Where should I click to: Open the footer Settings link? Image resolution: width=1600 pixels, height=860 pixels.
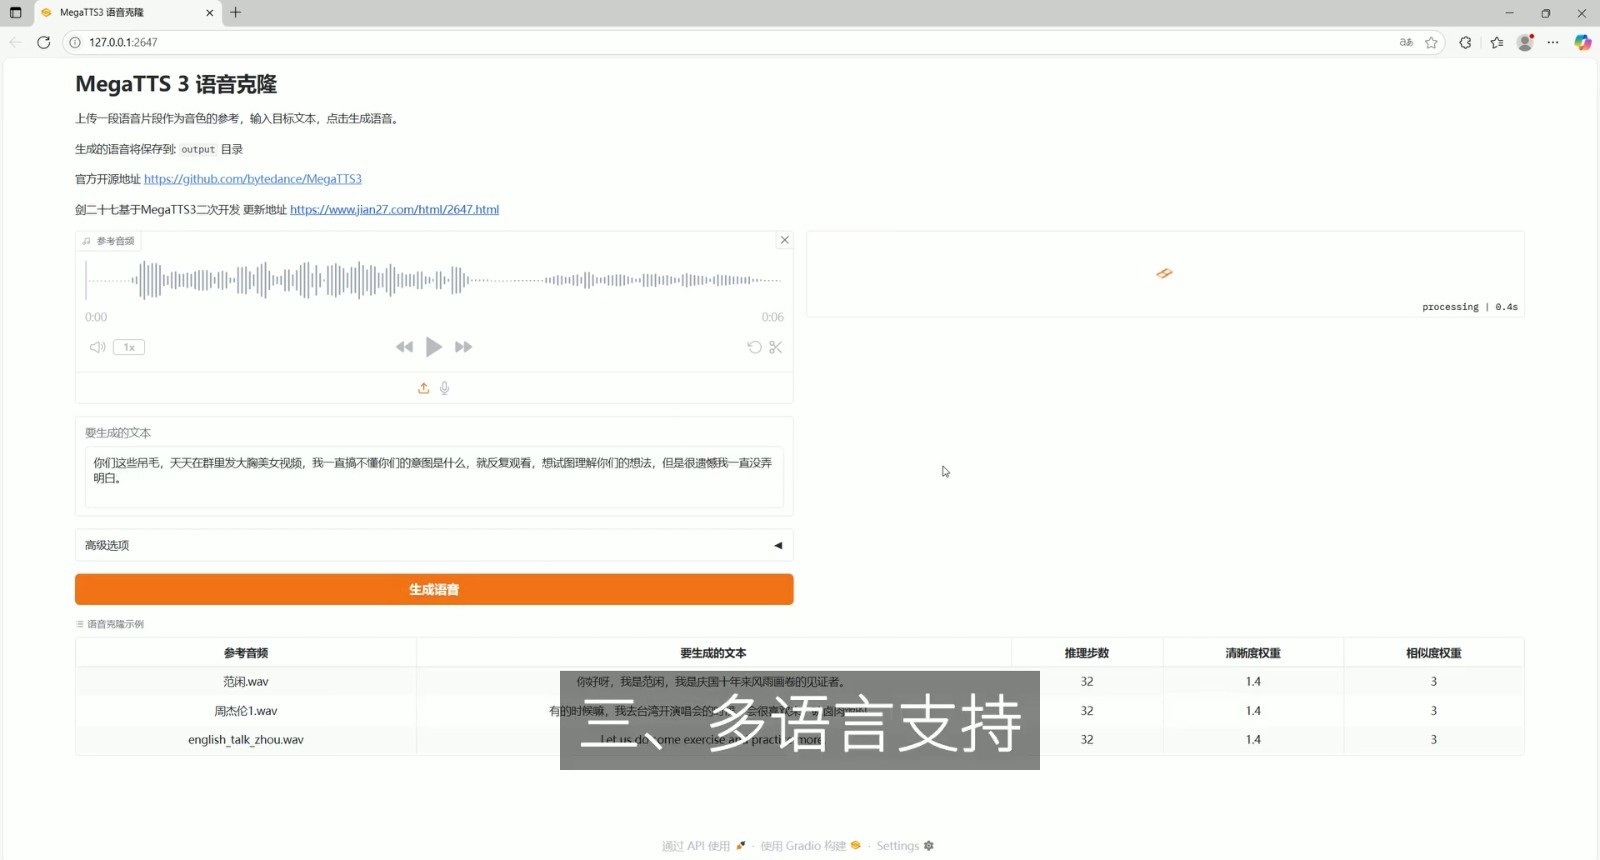coord(905,846)
